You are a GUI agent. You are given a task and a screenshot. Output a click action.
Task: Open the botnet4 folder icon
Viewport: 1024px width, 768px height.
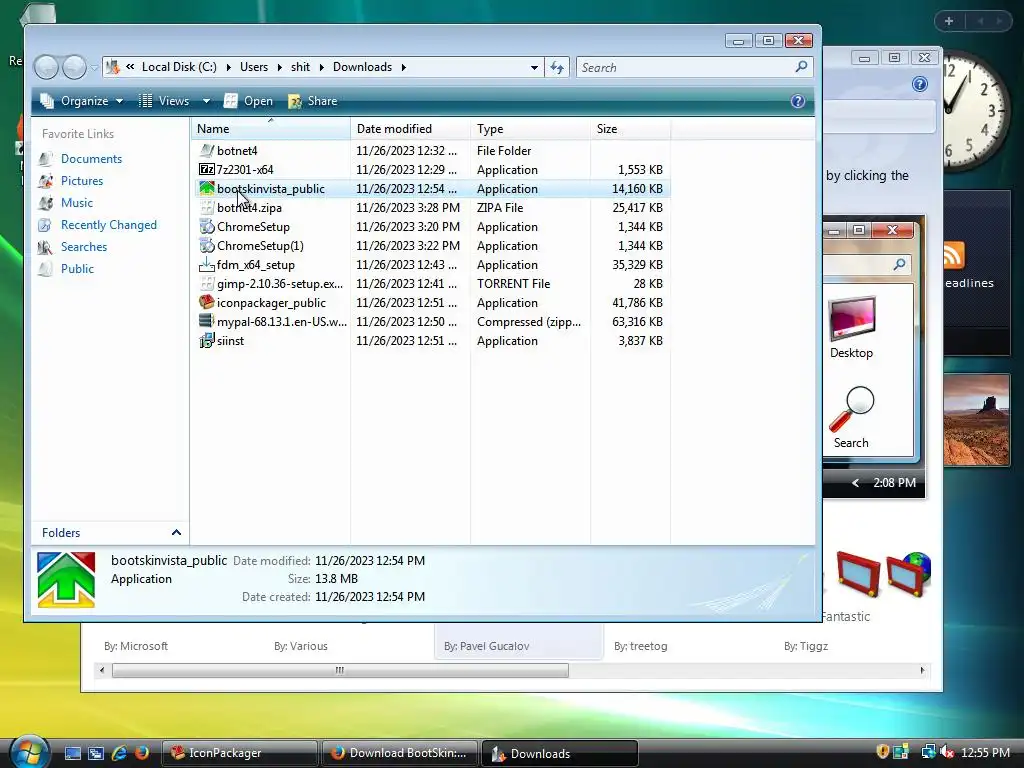[207, 151]
